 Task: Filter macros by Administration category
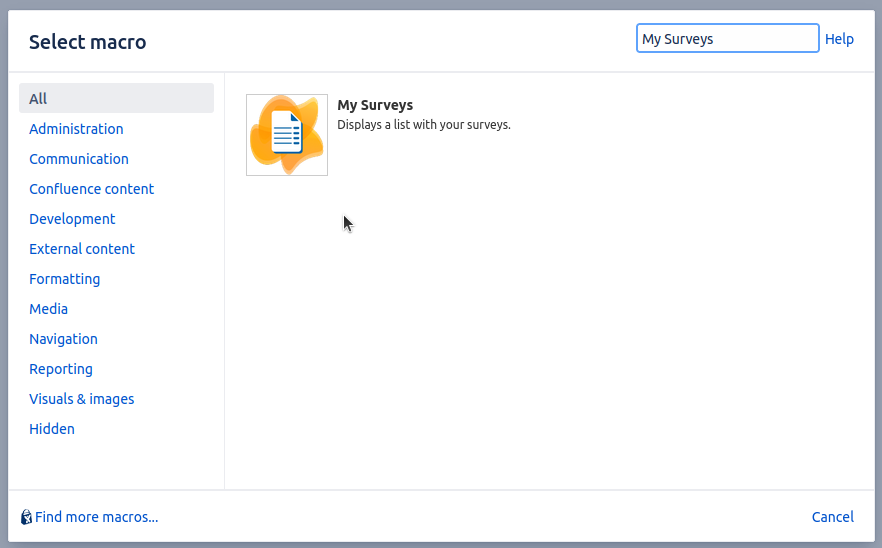coord(76,129)
